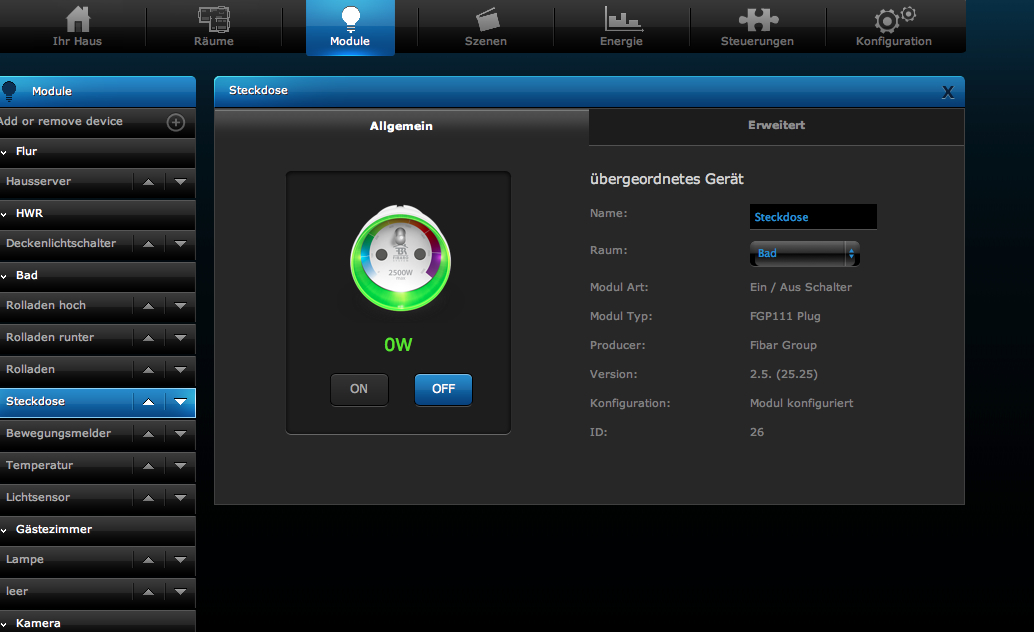Image resolution: width=1034 pixels, height=632 pixels.
Task: Click down arrow on Lampe
Action: coord(180,559)
